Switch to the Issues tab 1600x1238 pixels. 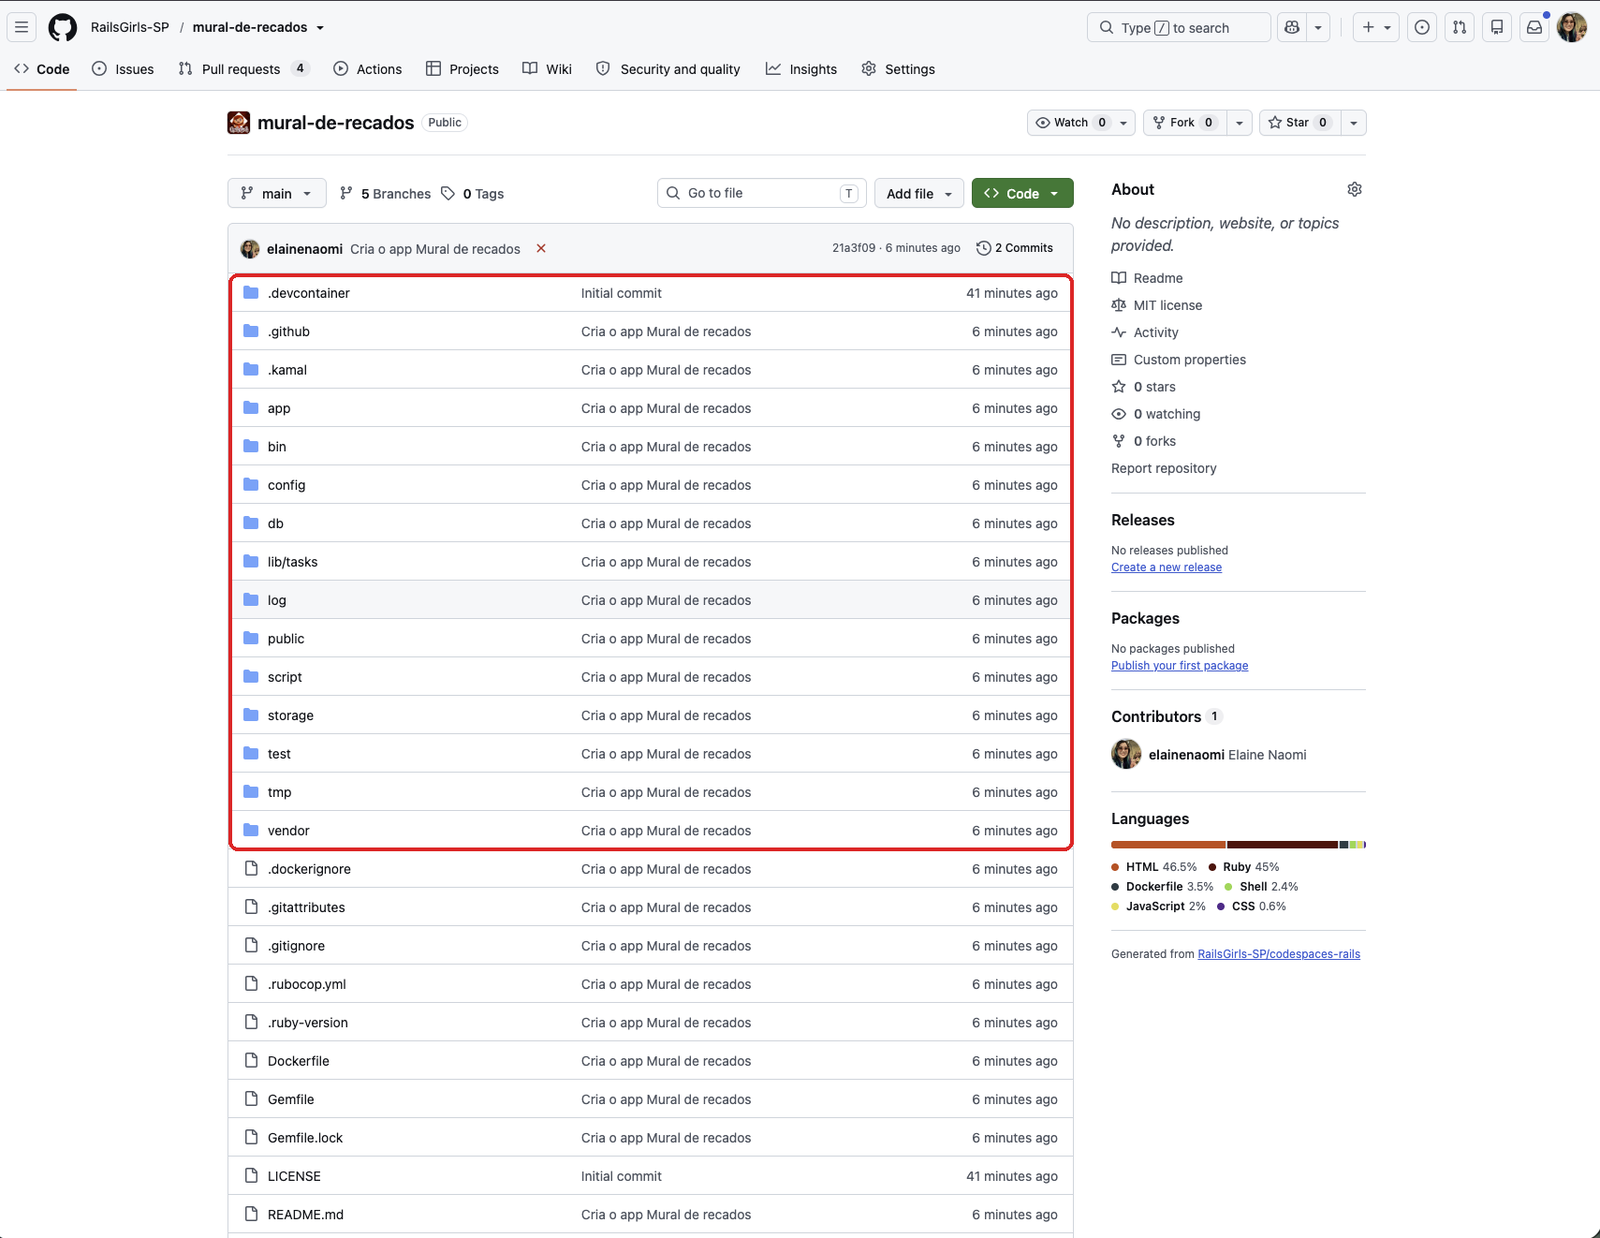[x=123, y=69]
